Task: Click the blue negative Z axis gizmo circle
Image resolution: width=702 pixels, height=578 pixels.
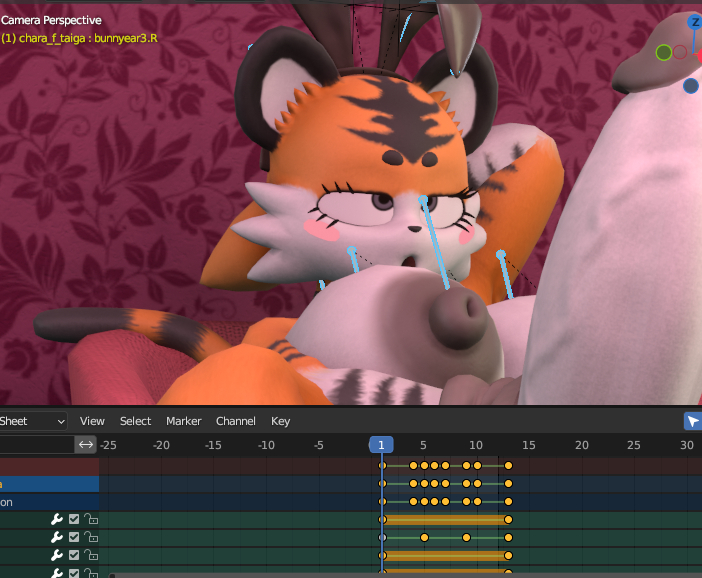Action: click(691, 86)
